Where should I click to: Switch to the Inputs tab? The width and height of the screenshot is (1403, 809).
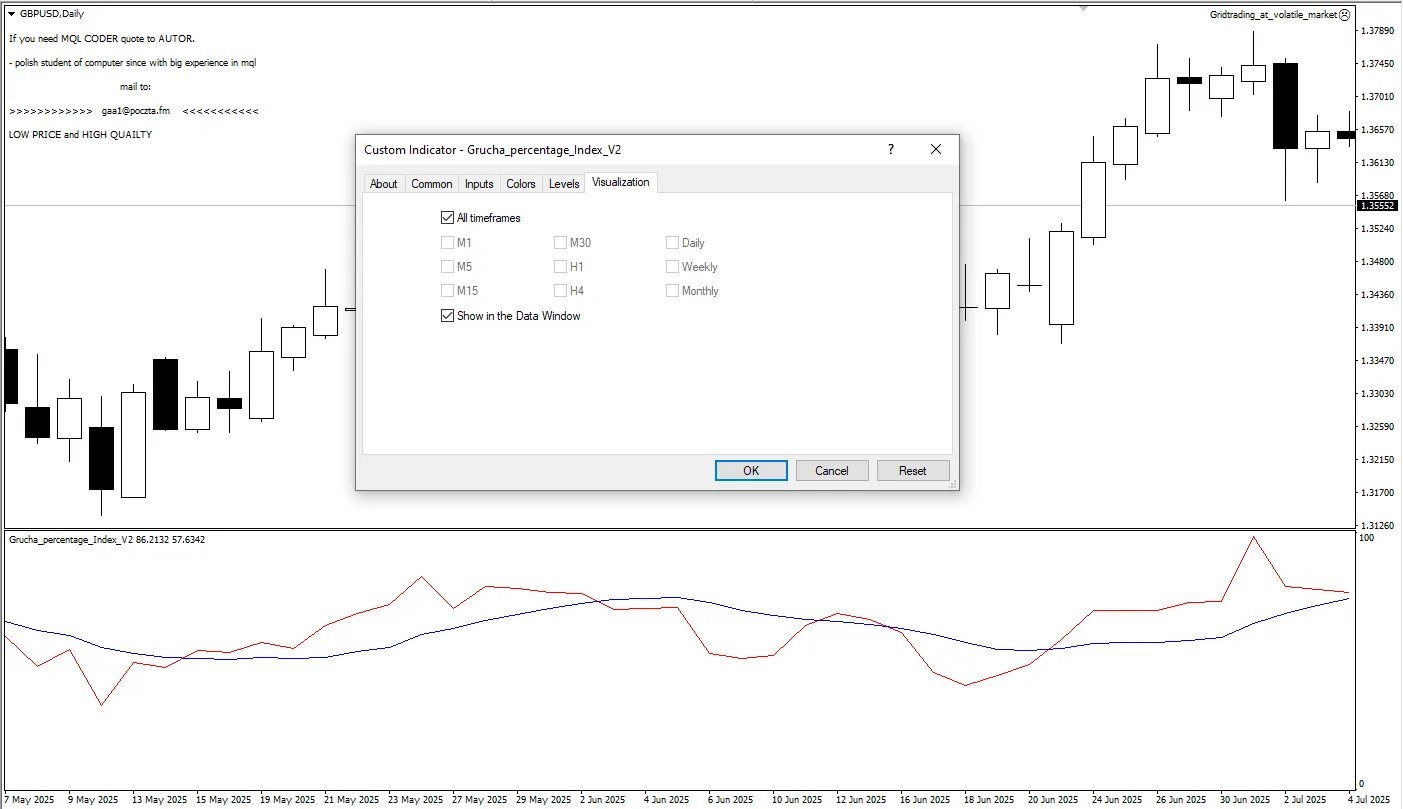click(x=479, y=184)
